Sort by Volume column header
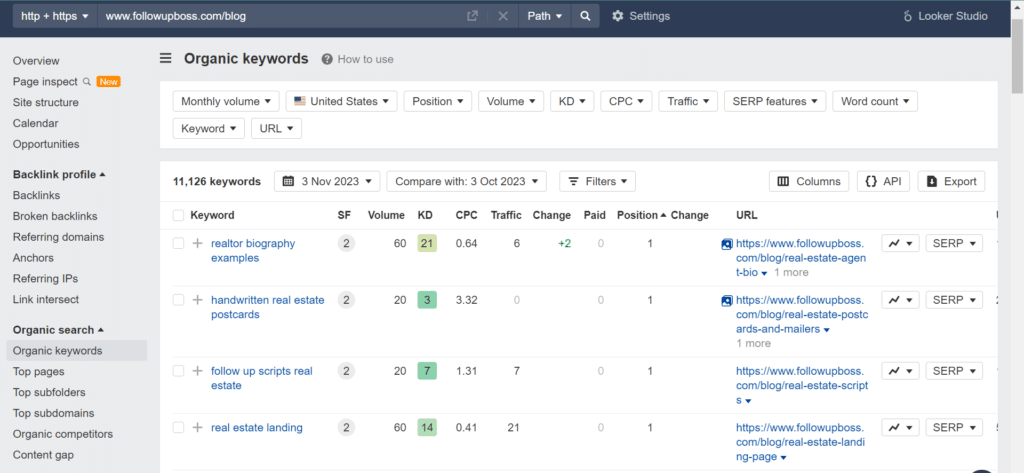The image size is (1024, 473). [x=387, y=216]
